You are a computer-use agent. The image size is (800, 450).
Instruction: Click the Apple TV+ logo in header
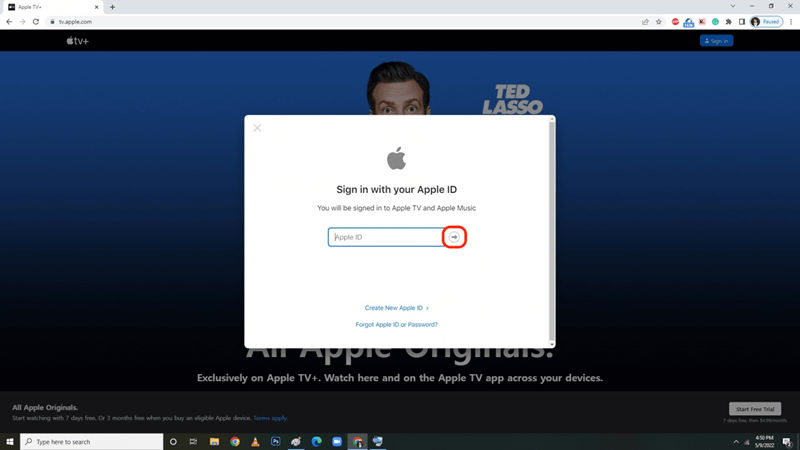click(78, 41)
